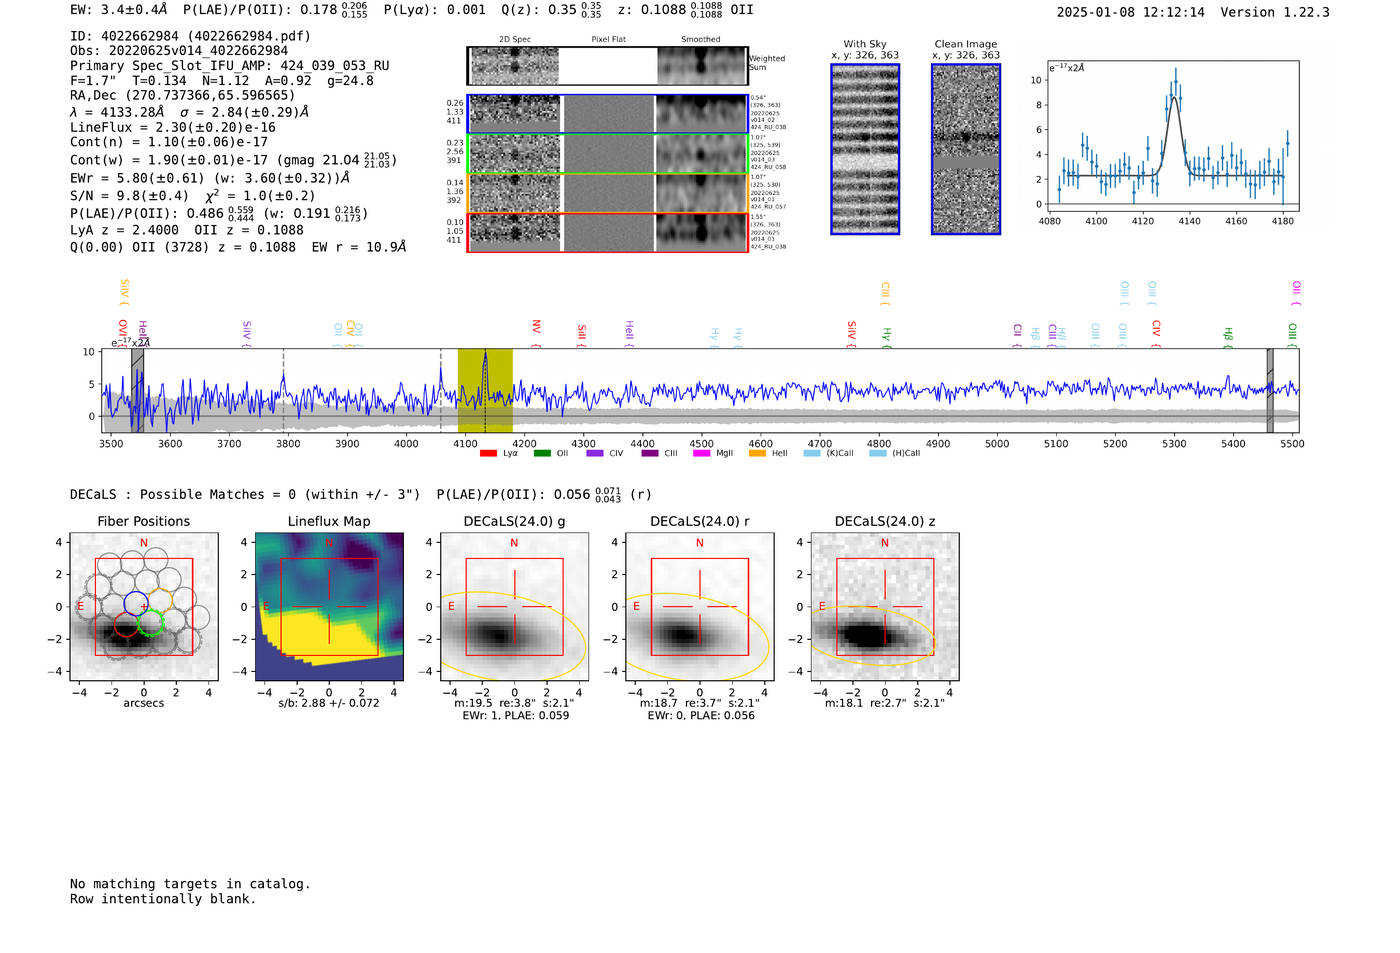This screenshot has height=953, width=1400.
Task: Click the dashed green fiber circle
Action: point(150,625)
